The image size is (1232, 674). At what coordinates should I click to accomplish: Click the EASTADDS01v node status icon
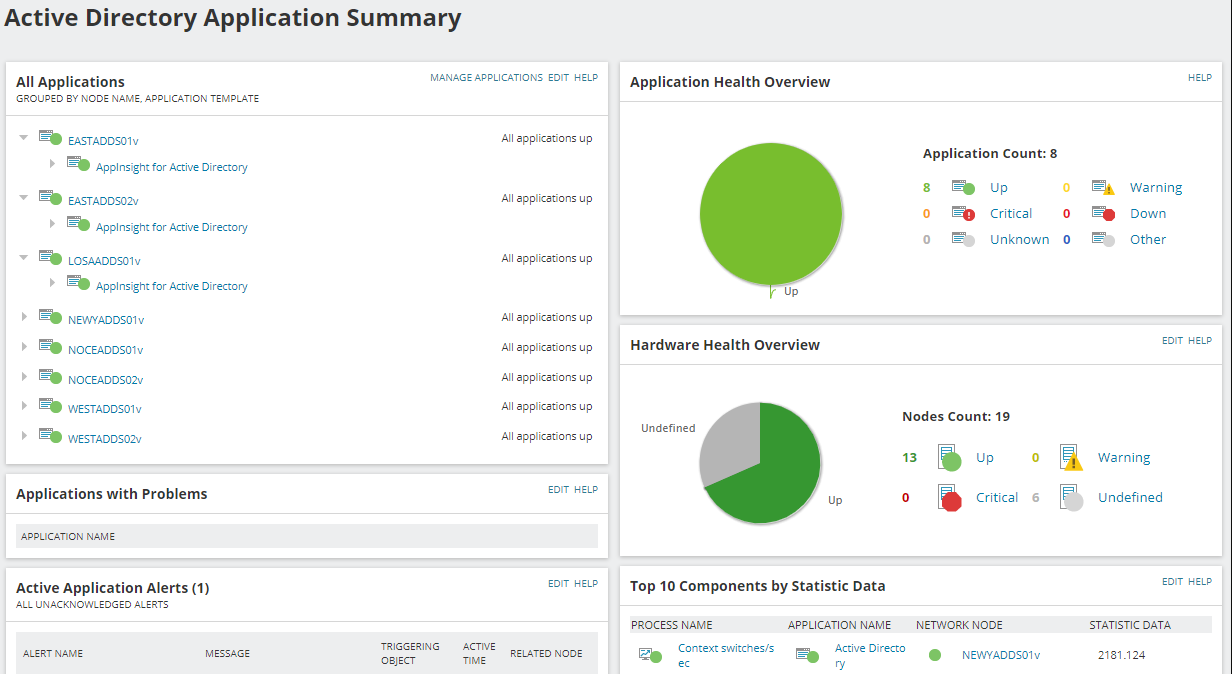pyautogui.click(x=50, y=138)
